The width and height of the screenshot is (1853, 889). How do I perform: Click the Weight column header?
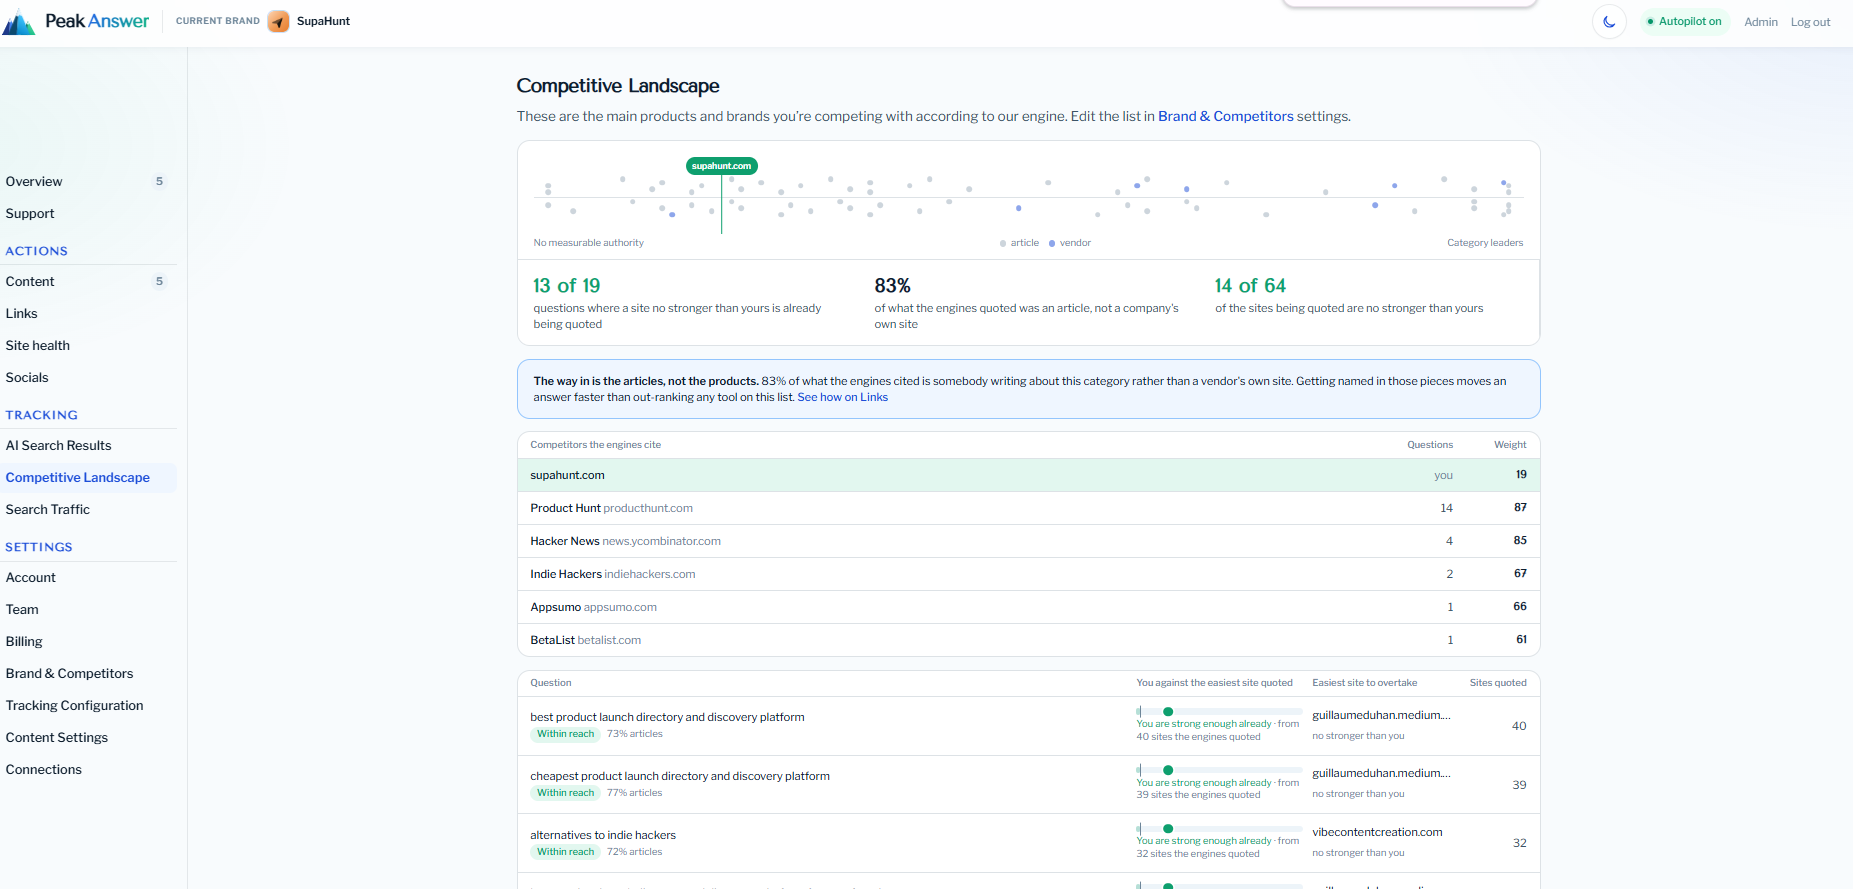tap(1510, 445)
